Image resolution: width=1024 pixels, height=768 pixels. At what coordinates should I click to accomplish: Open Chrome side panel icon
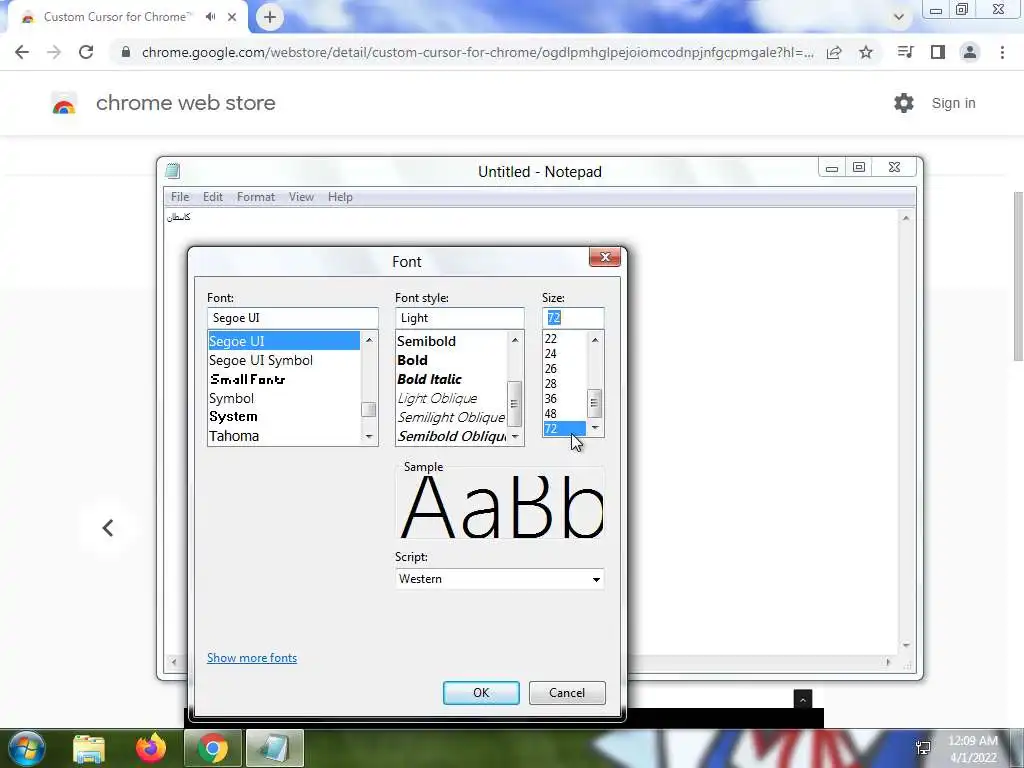(x=938, y=52)
